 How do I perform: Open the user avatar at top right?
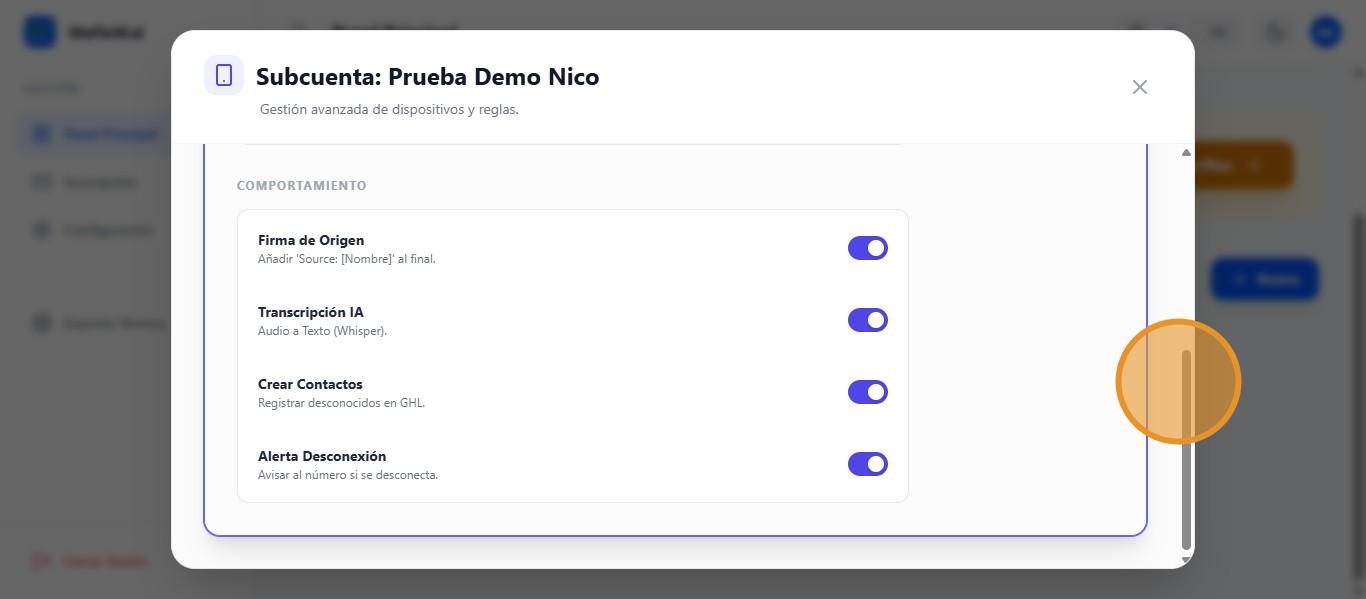coord(1326,32)
